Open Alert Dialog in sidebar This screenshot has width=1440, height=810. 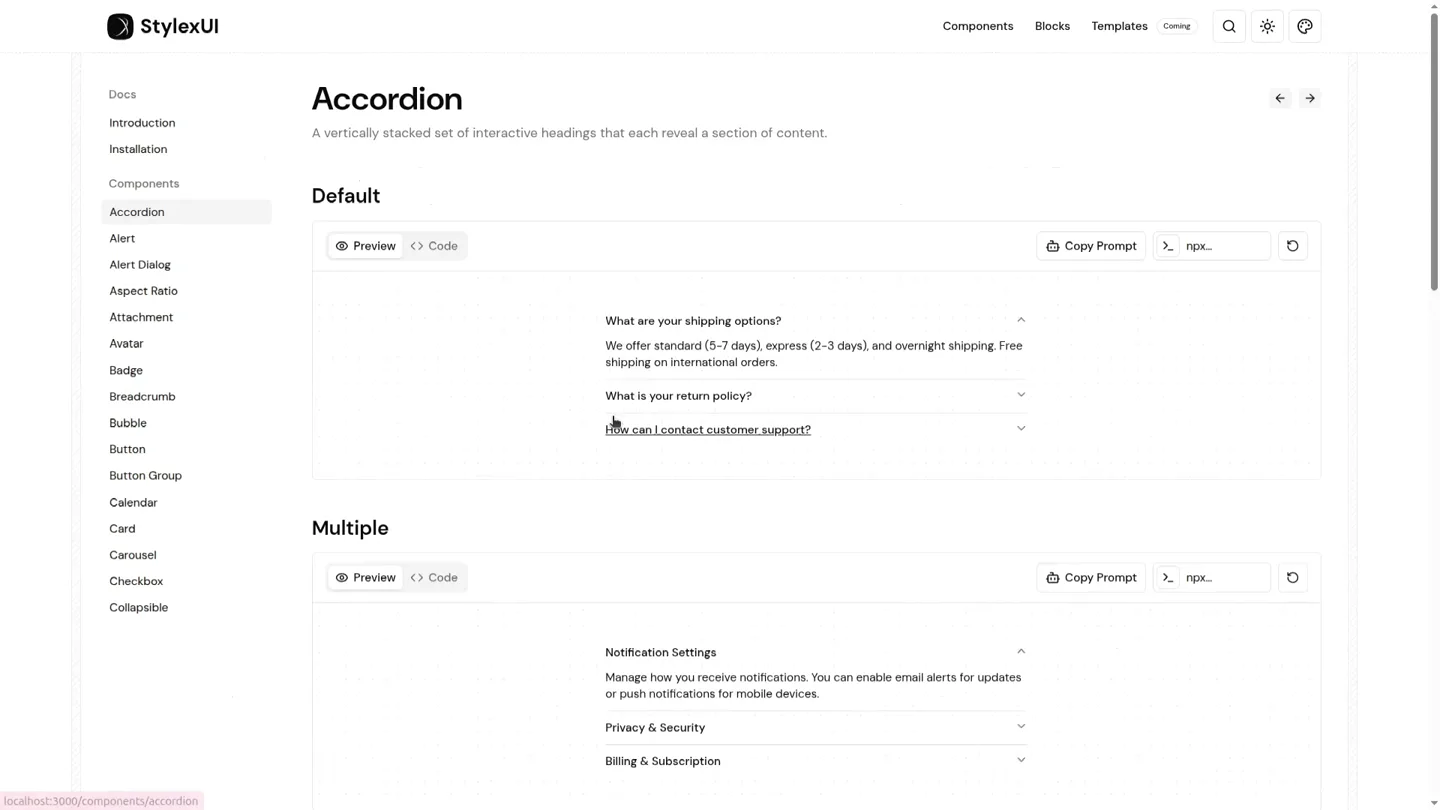coord(140,265)
